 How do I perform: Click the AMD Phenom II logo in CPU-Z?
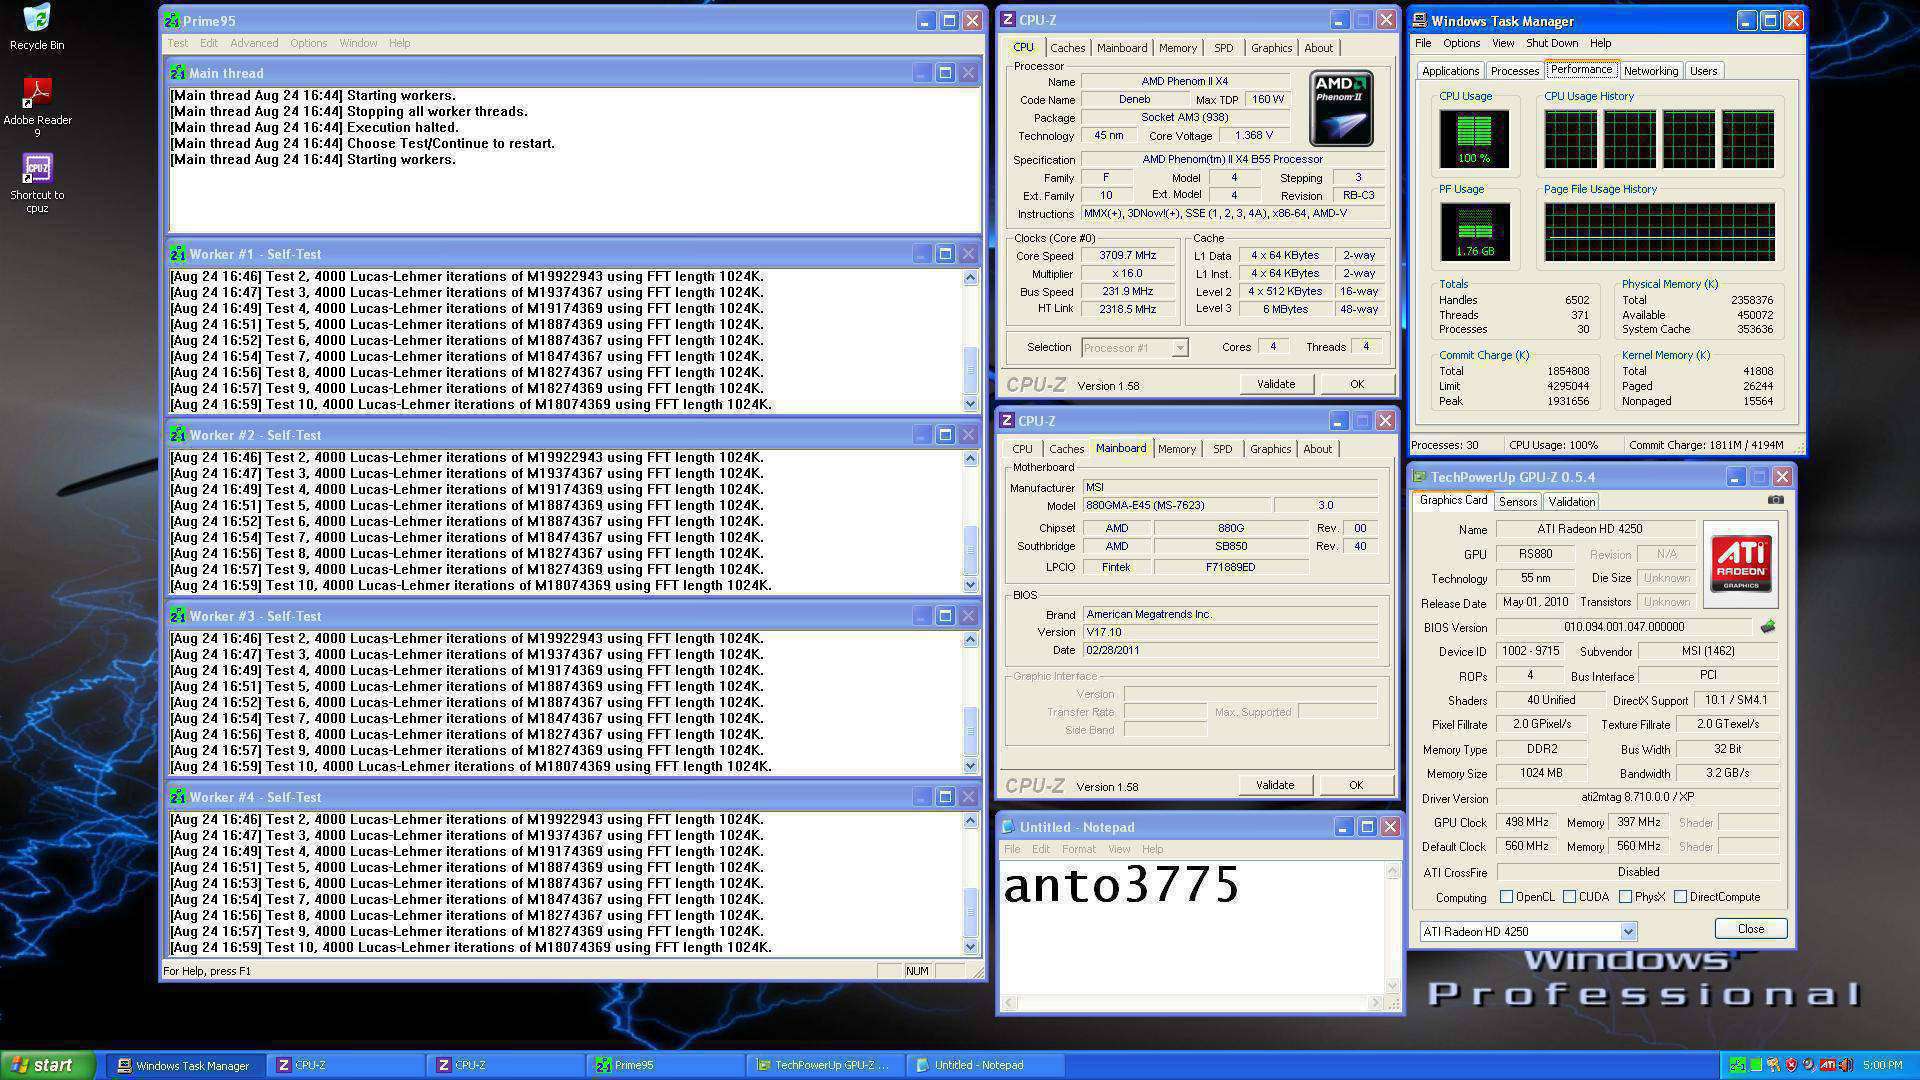[x=1341, y=108]
